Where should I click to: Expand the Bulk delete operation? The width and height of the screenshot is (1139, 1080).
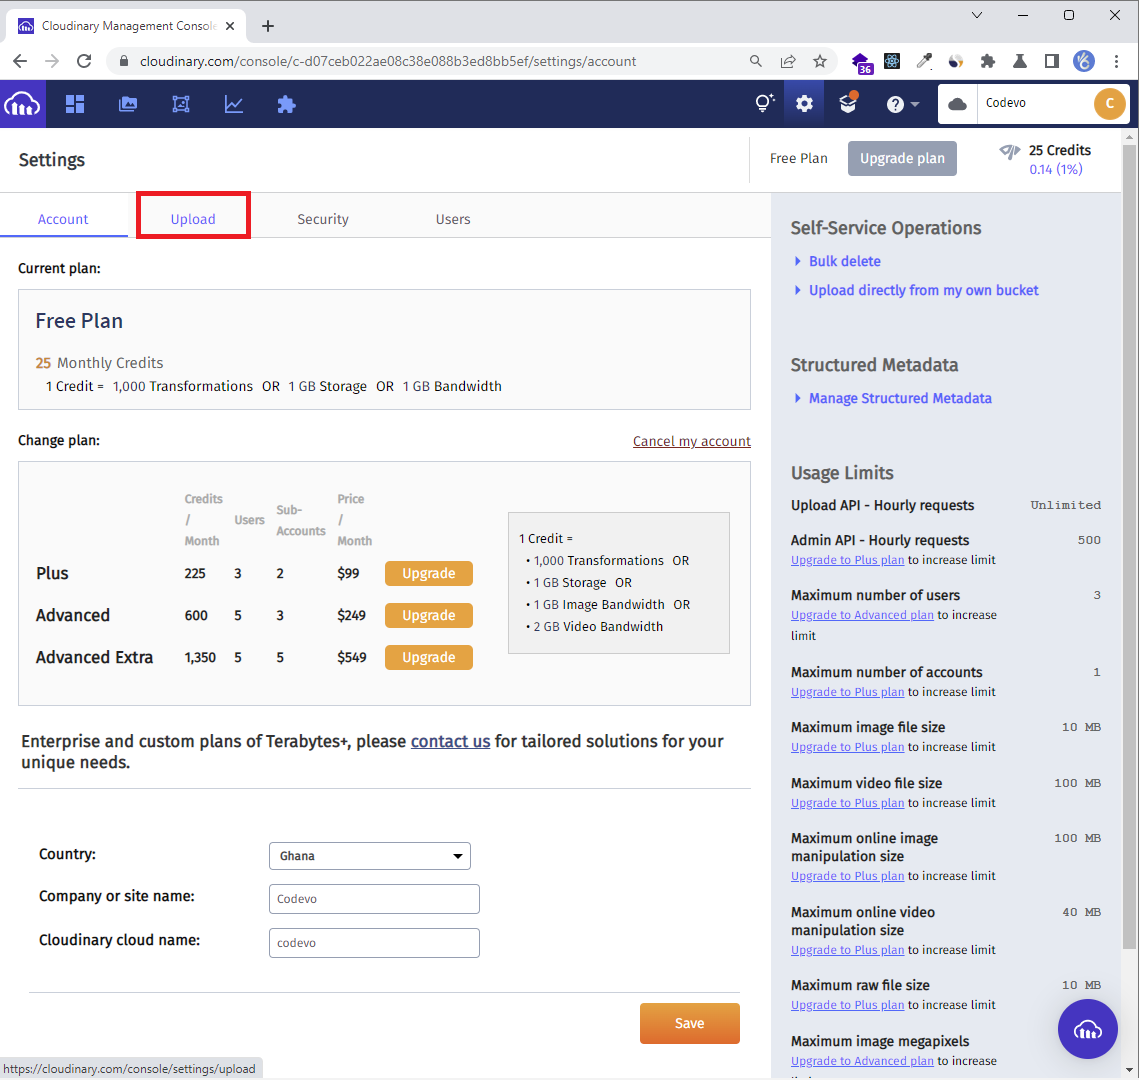[844, 261]
